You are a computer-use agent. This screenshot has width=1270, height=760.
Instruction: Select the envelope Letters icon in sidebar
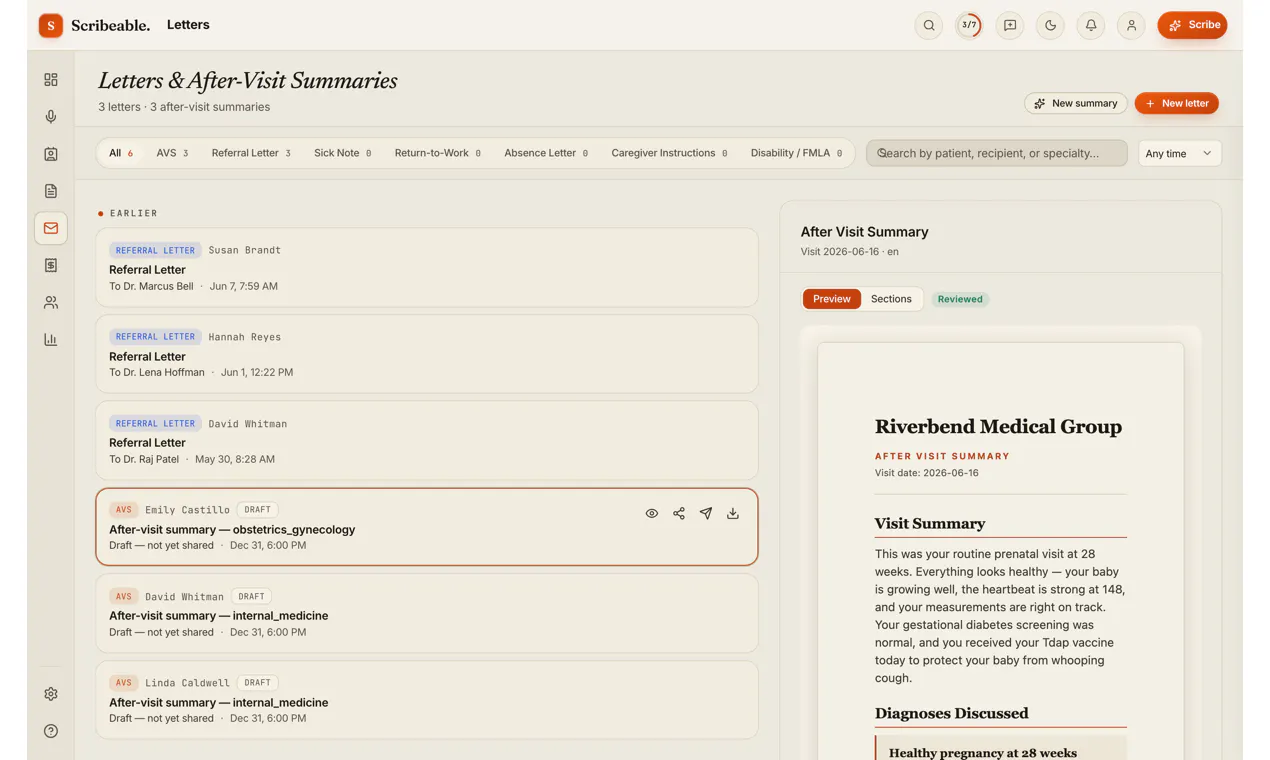[51, 228]
